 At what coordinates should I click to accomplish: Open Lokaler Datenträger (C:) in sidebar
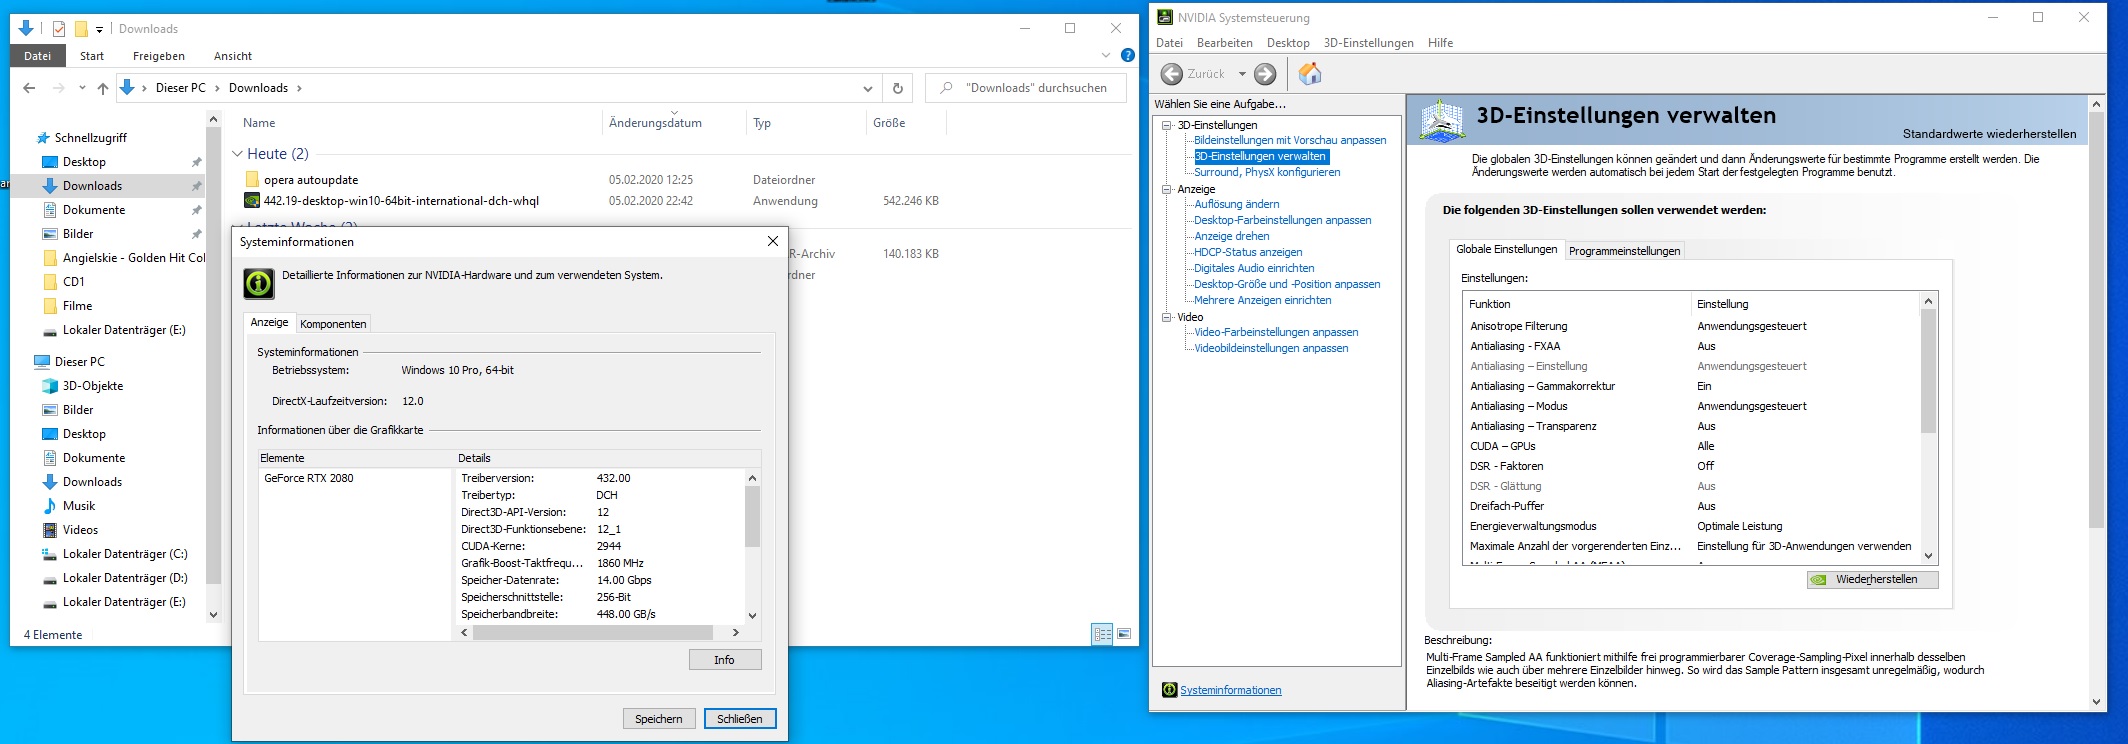click(125, 554)
